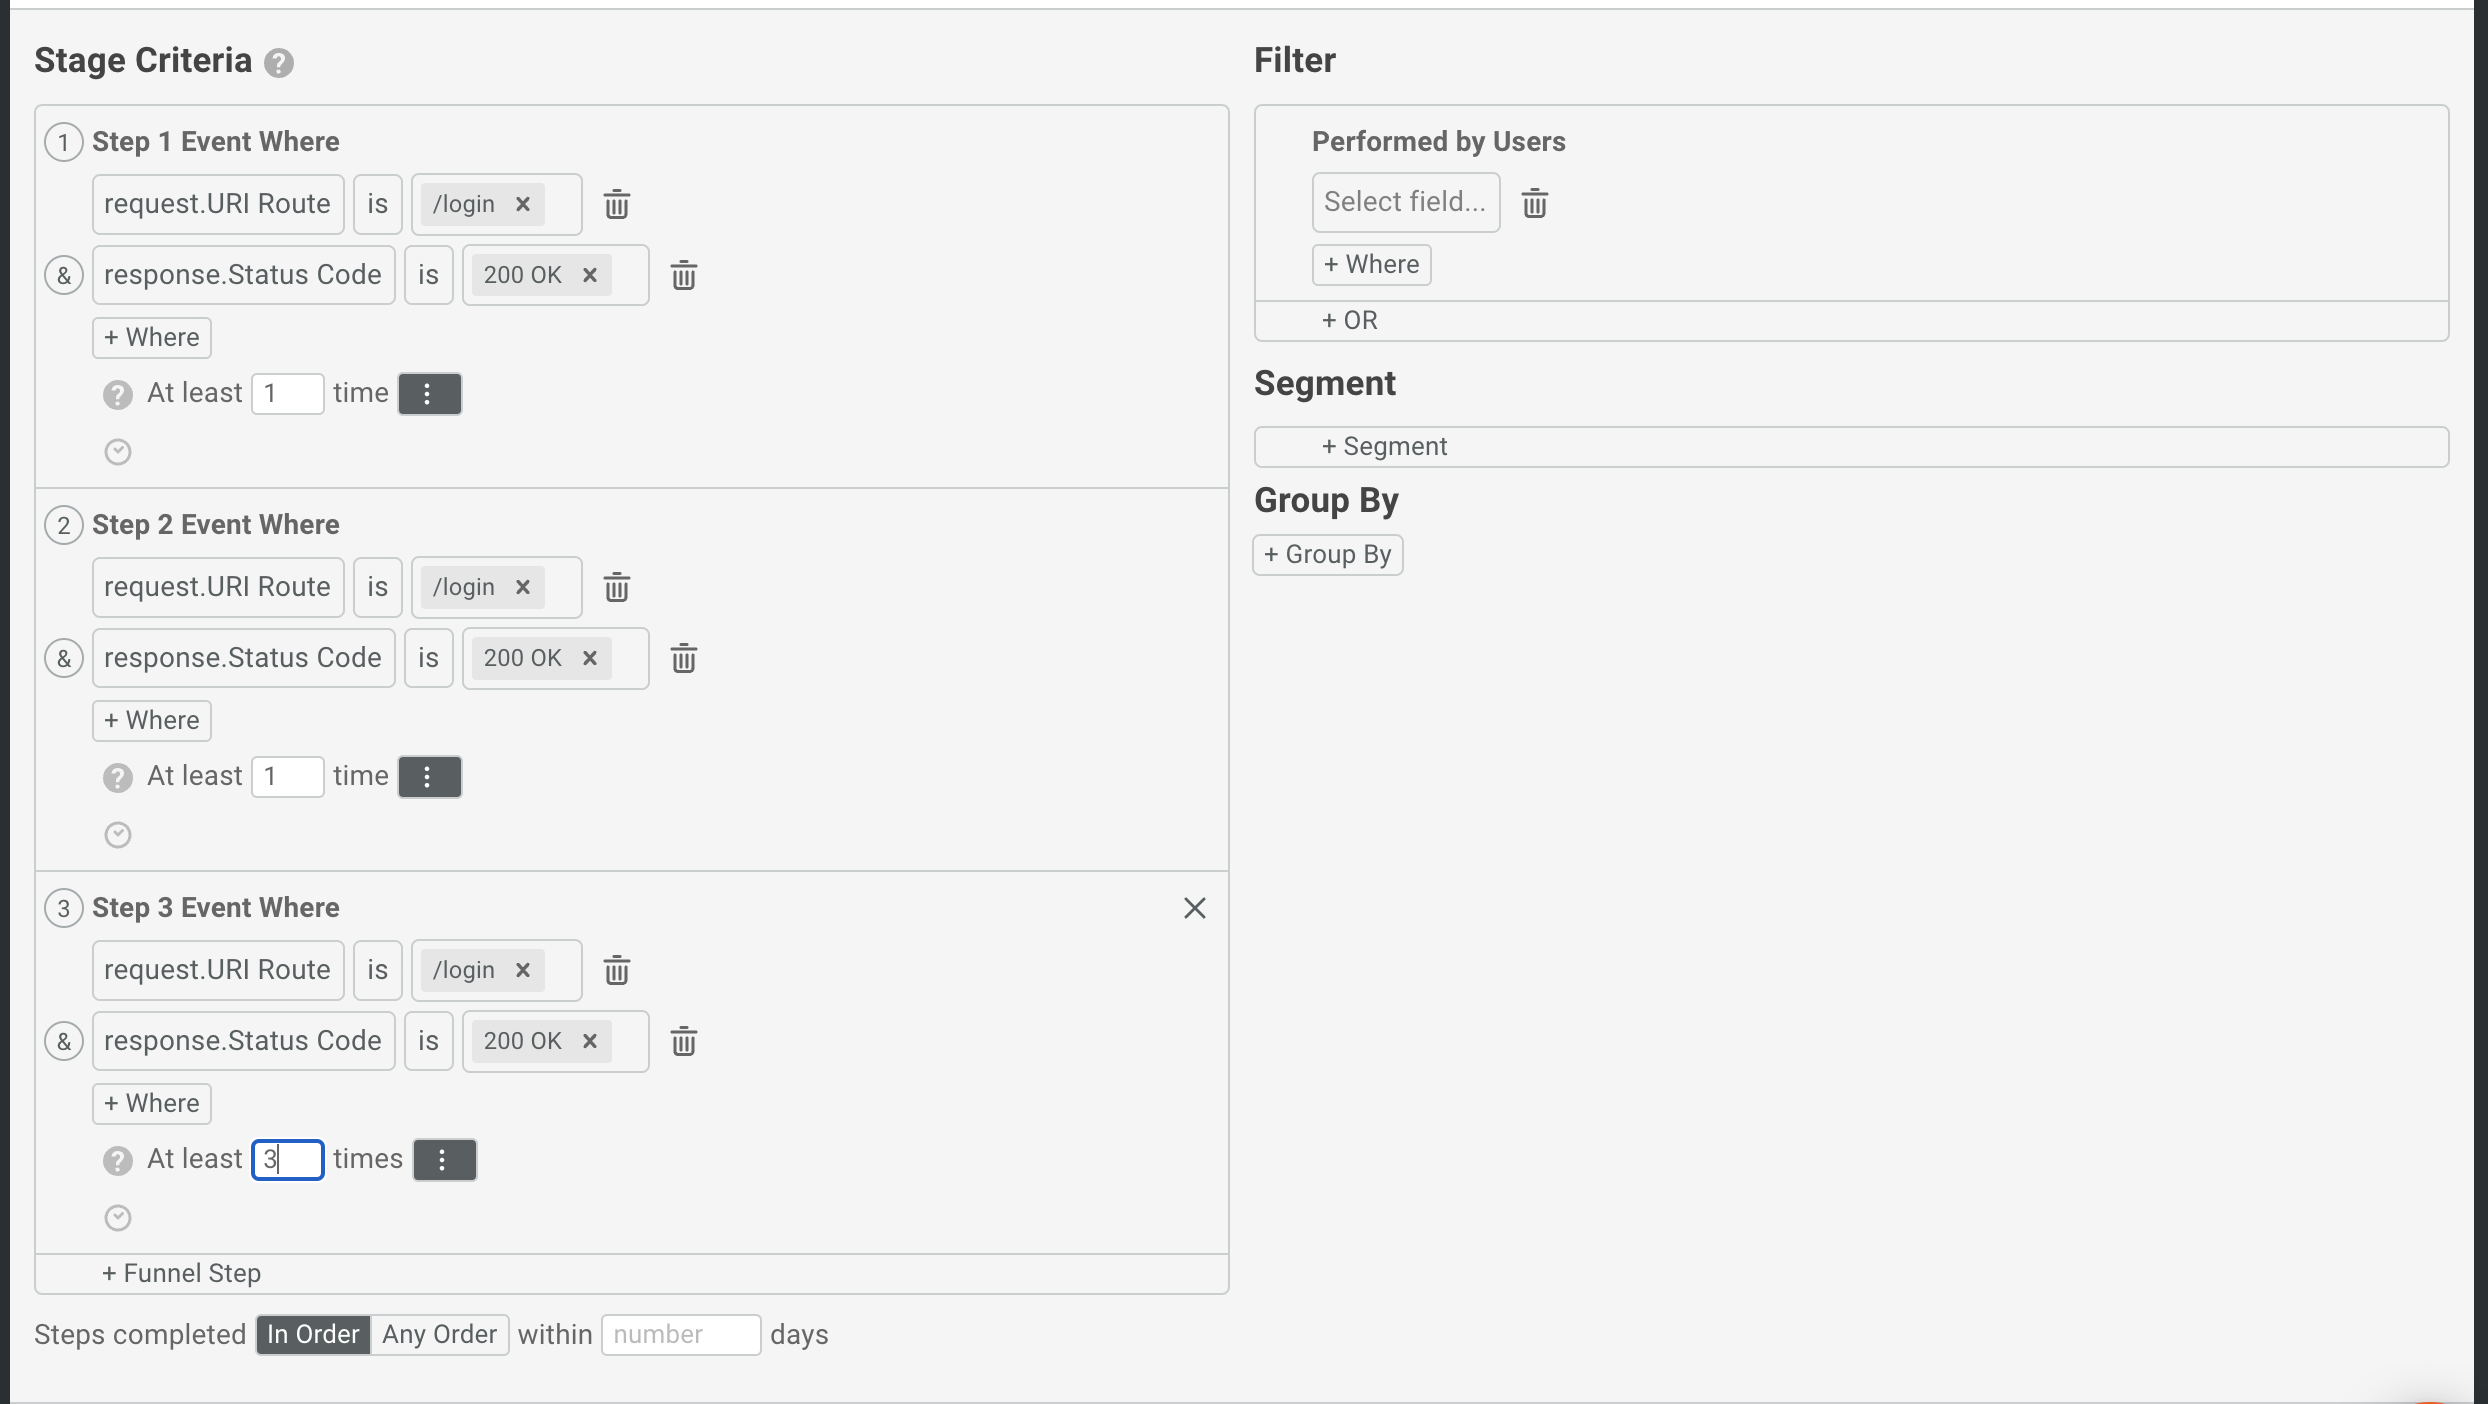
Task: Change Step 2 status code 'is' operator
Action: point(428,659)
